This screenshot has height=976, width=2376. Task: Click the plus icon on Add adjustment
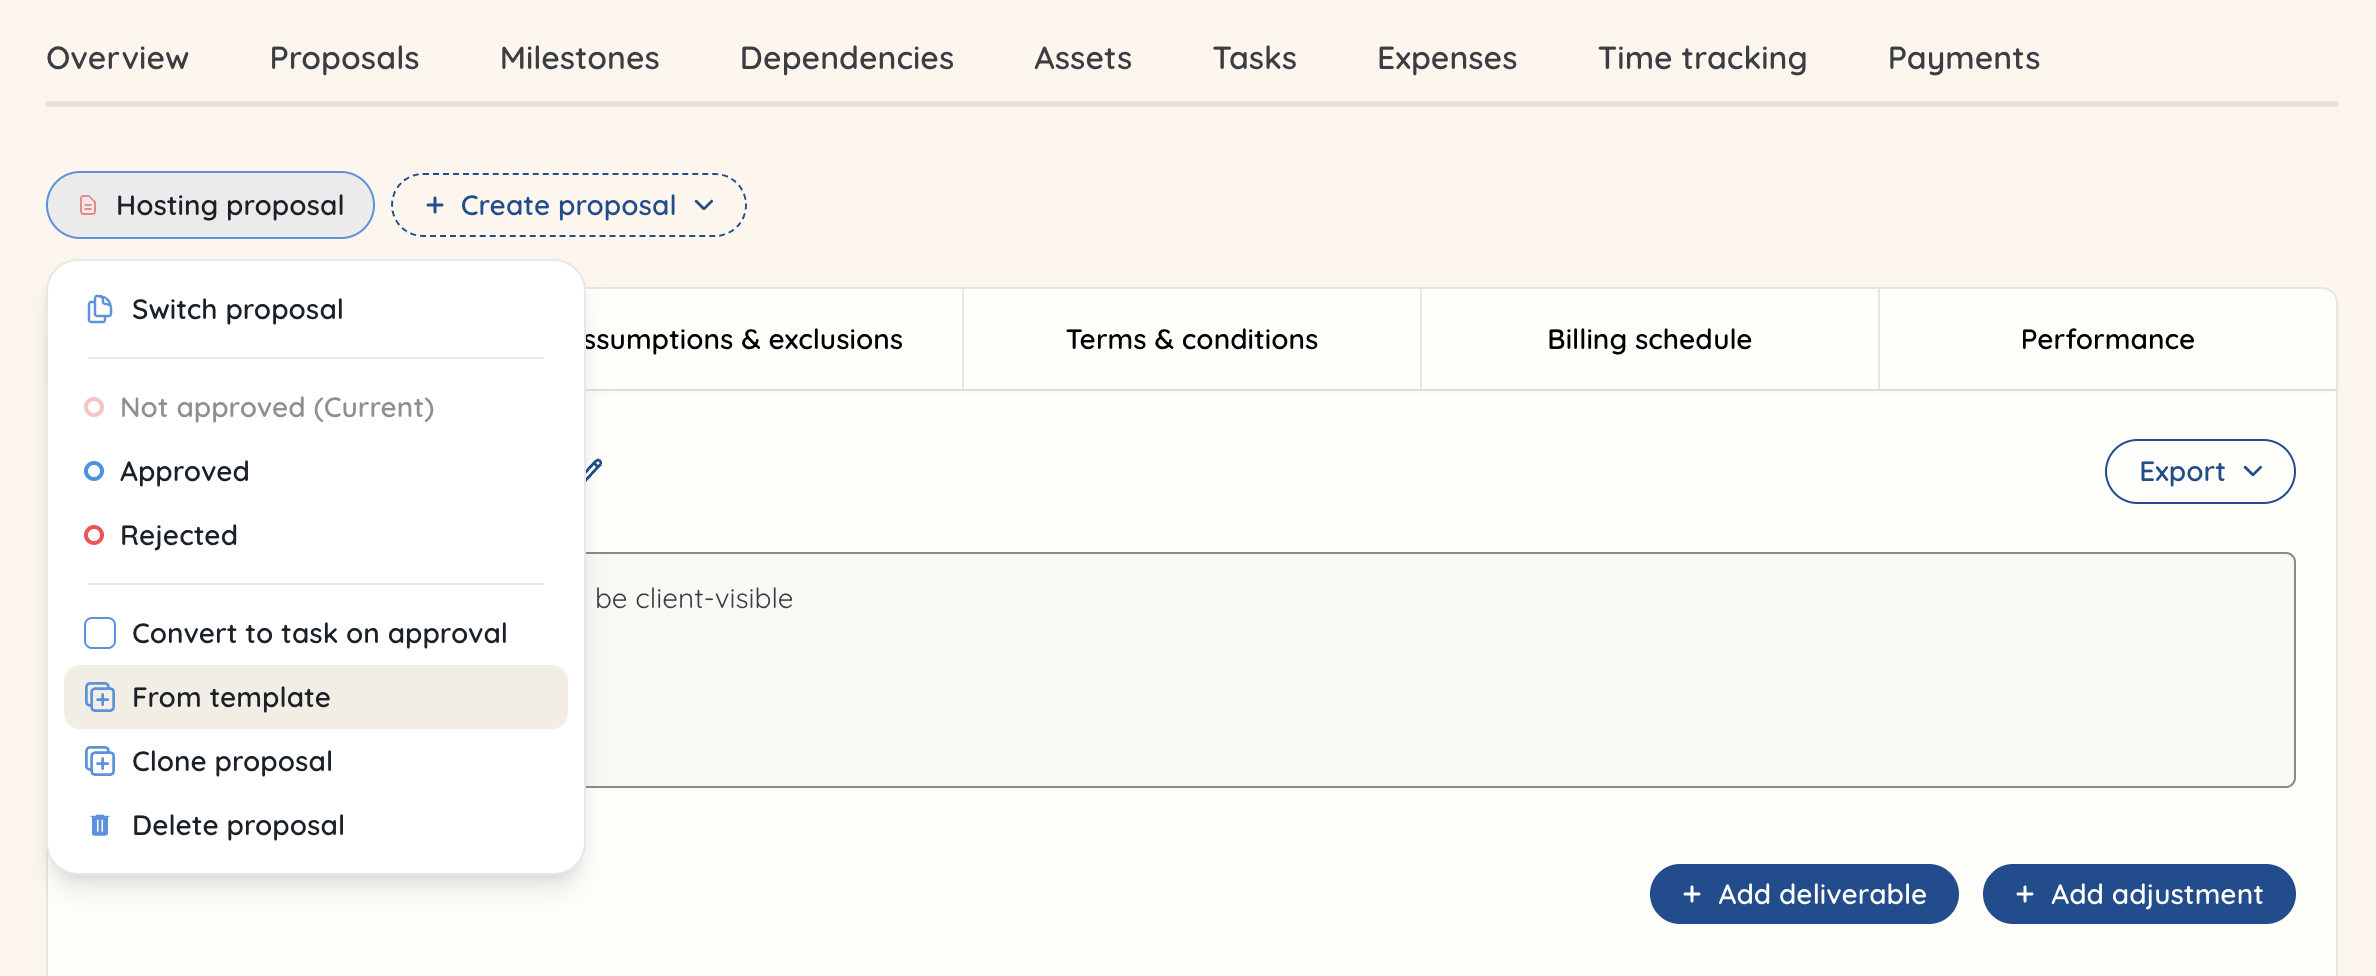point(2026,894)
